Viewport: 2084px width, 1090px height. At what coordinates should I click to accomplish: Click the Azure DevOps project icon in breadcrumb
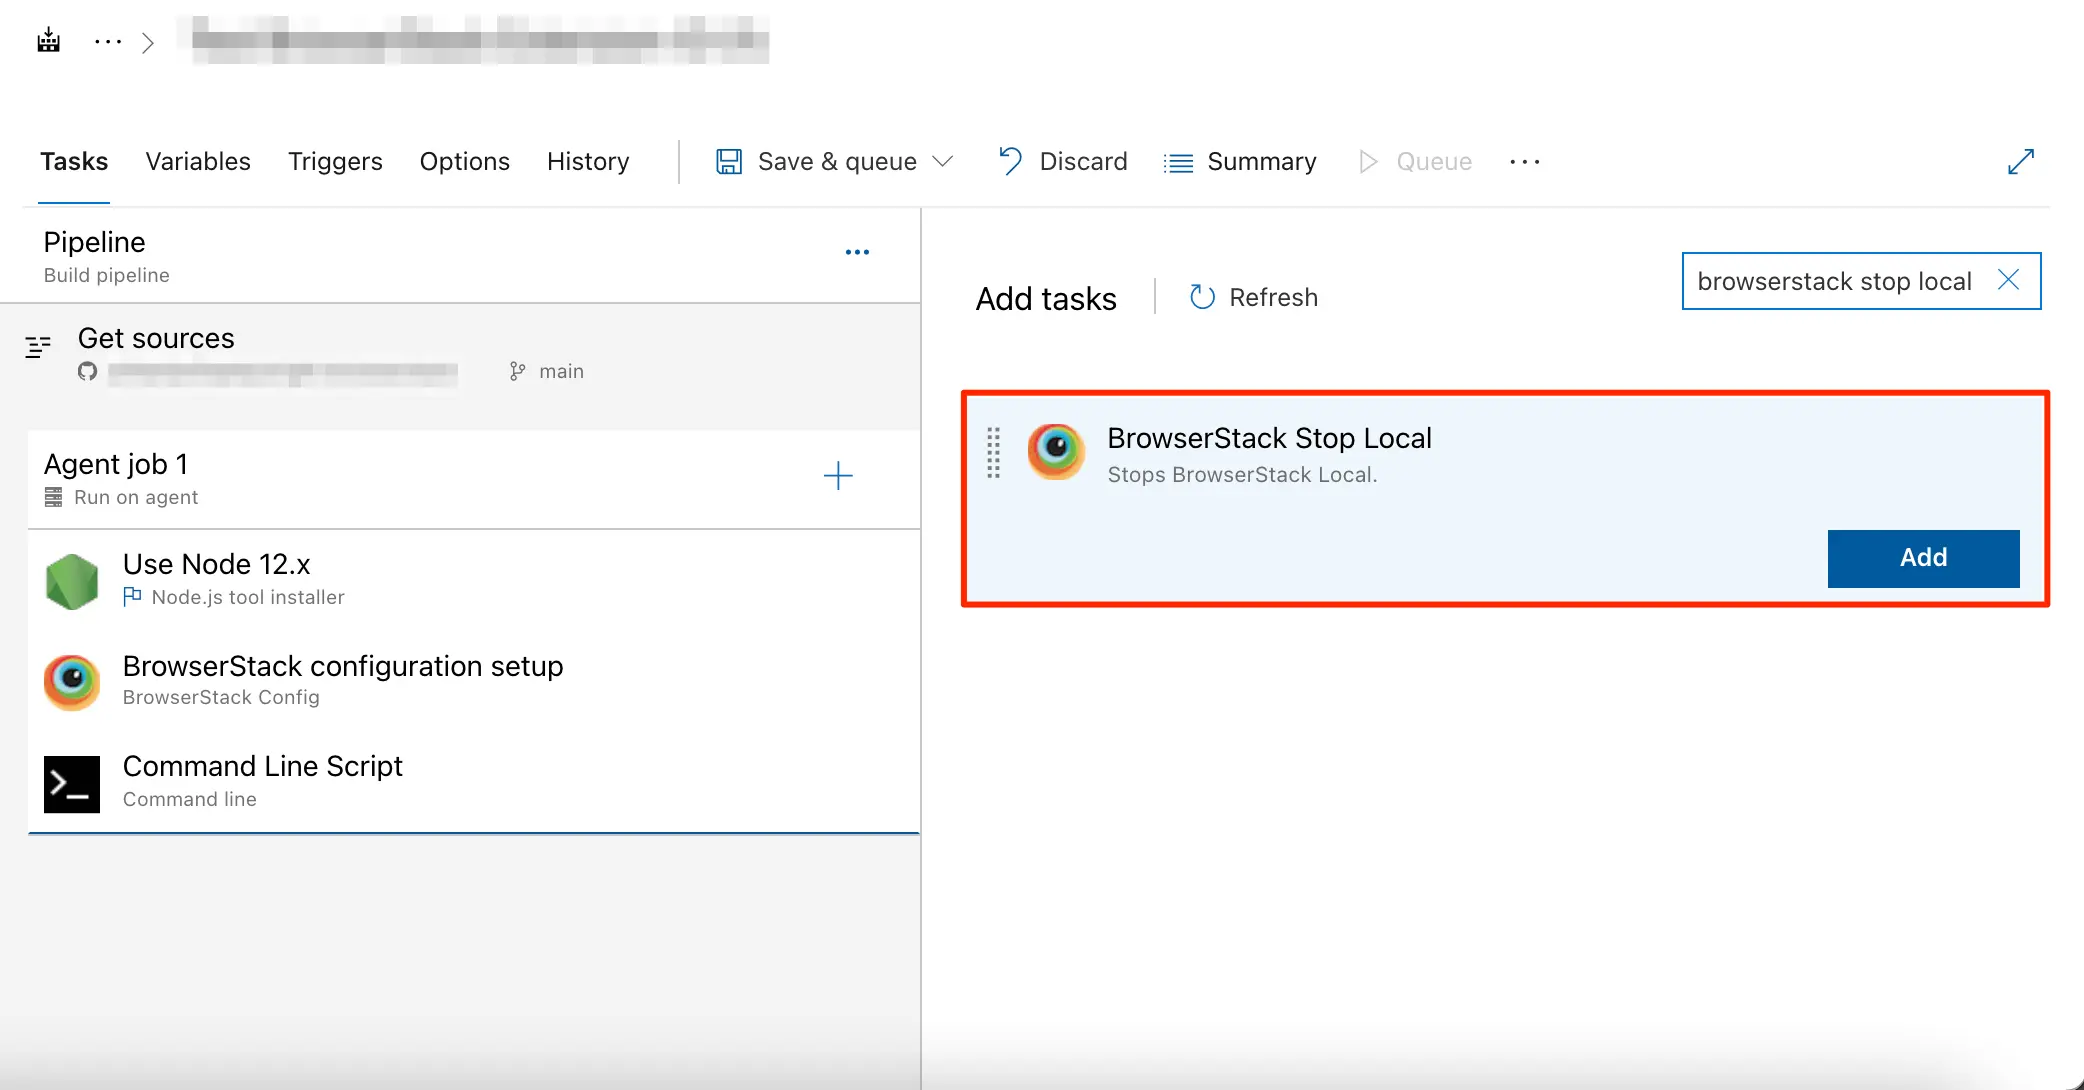pyautogui.click(x=48, y=41)
